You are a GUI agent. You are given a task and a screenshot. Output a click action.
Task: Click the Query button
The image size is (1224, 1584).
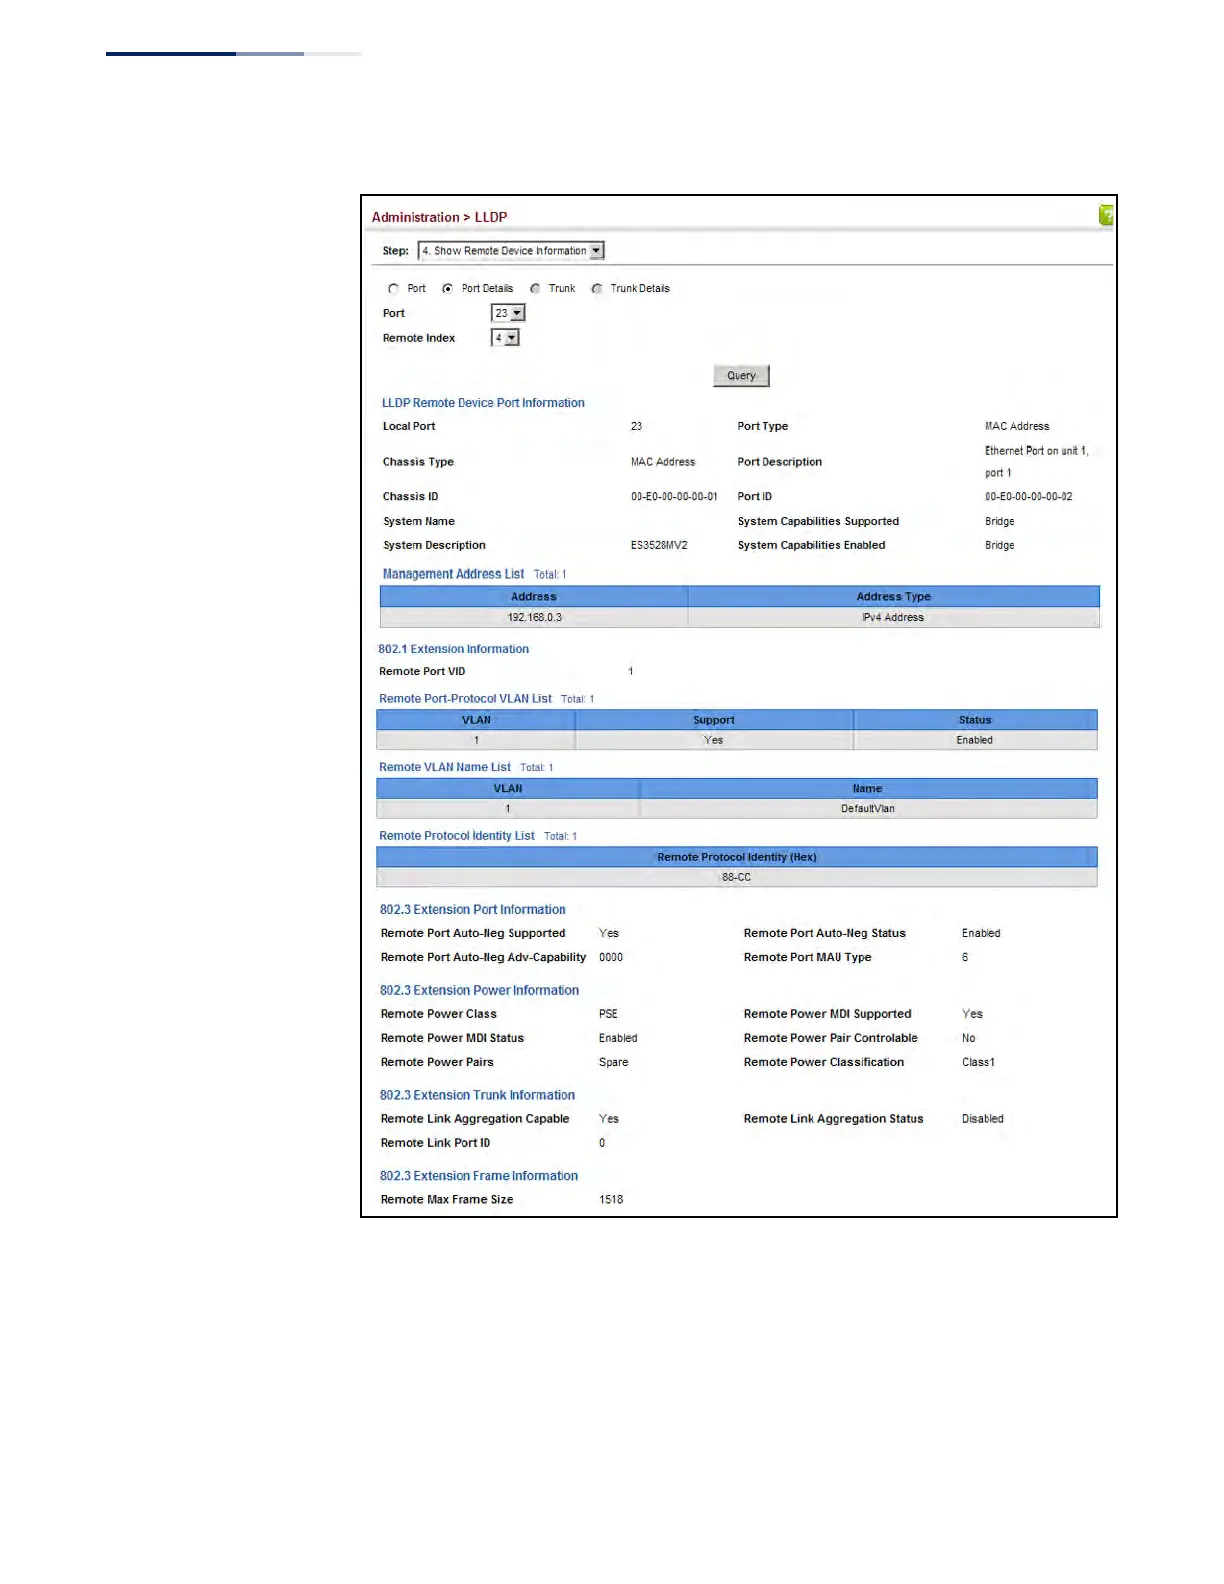tap(741, 376)
